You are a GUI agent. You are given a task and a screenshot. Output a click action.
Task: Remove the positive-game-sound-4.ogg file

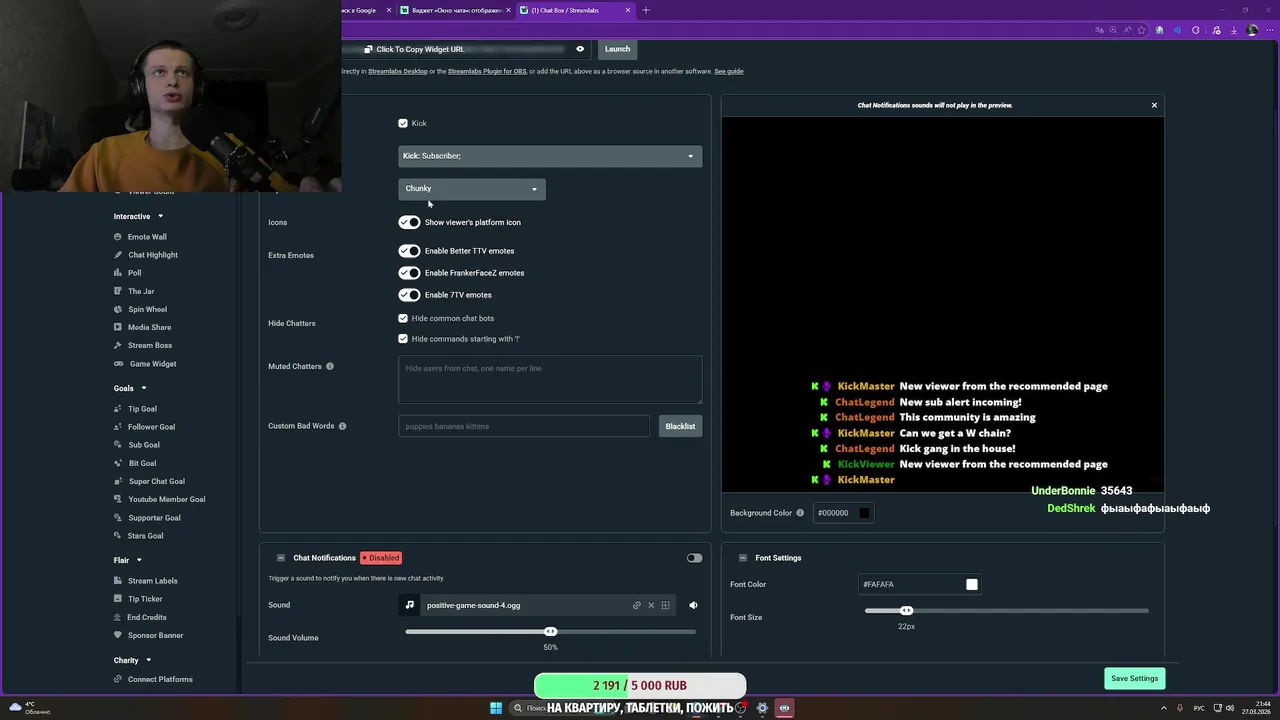(x=651, y=605)
